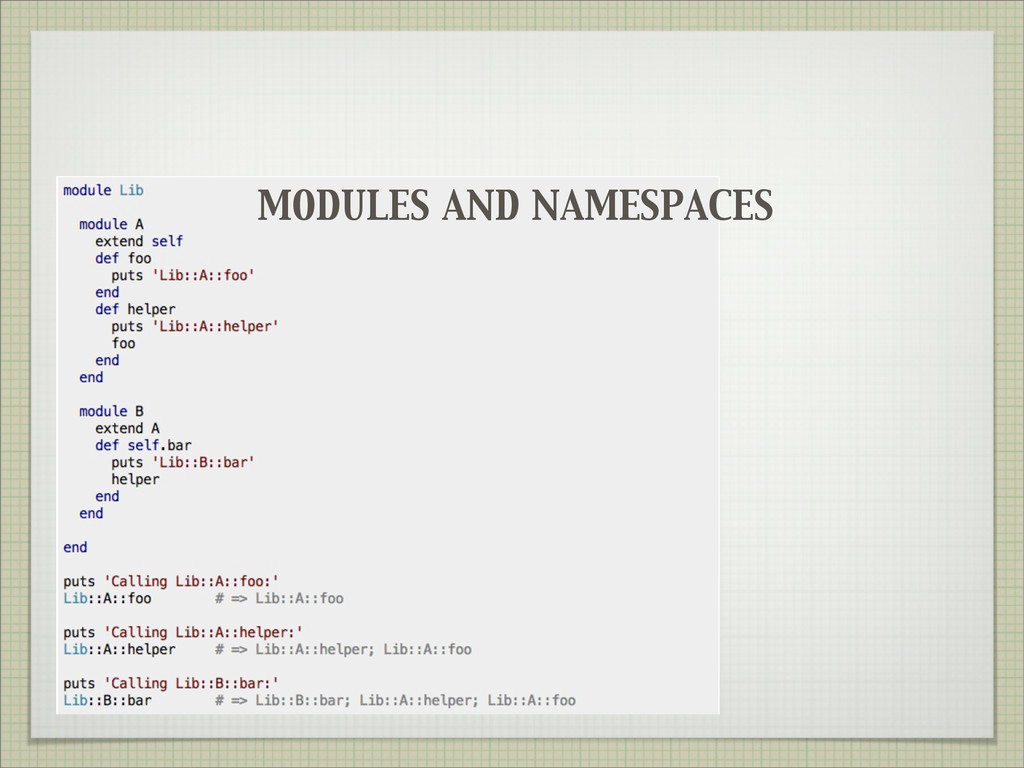Select the puts 'Calling Lib::A::helper:' line
Viewport: 1024px width, 768px height.
[x=183, y=632]
